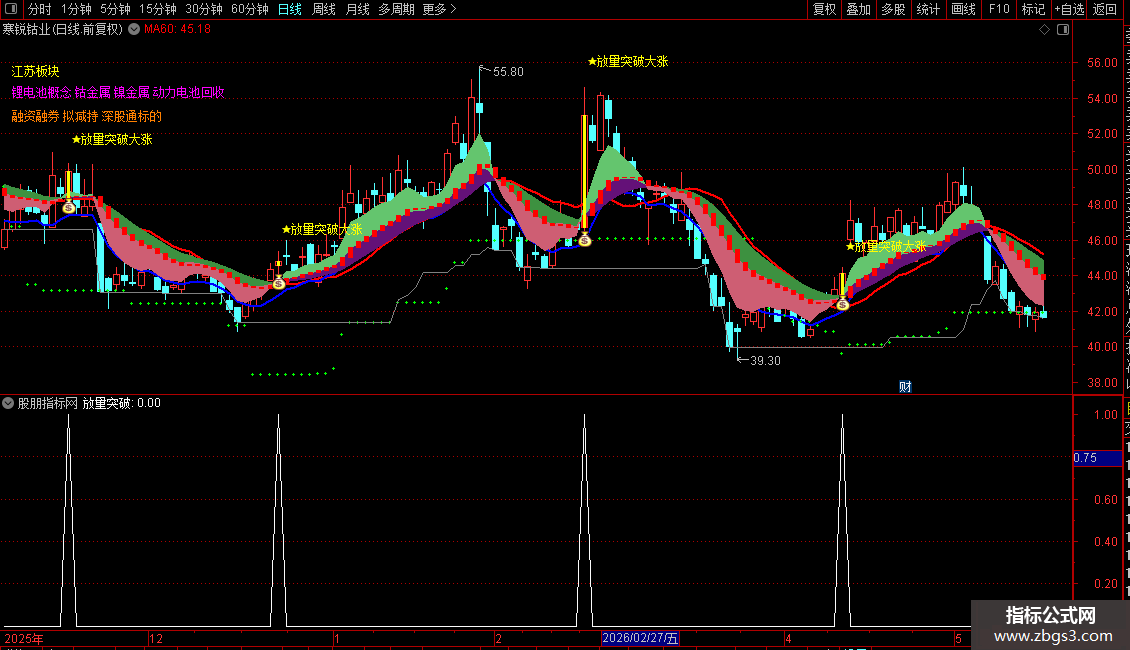Click the 财 finance marker icon
Viewport: 1130px width, 650px height.
pos(905,387)
